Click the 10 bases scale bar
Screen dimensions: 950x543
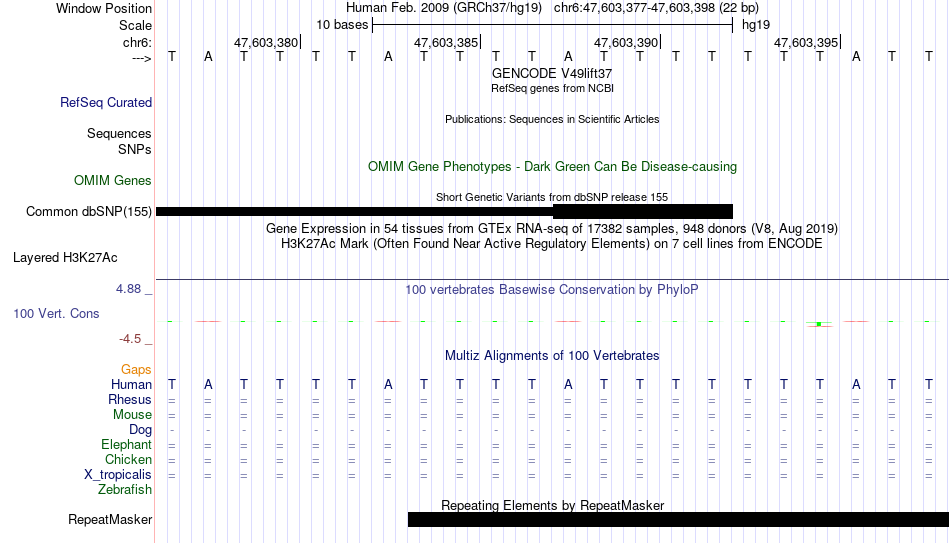coord(553,25)
